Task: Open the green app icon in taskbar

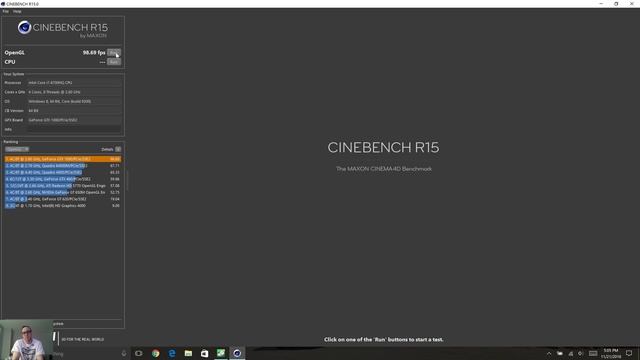Action: (x=221, y=353)
